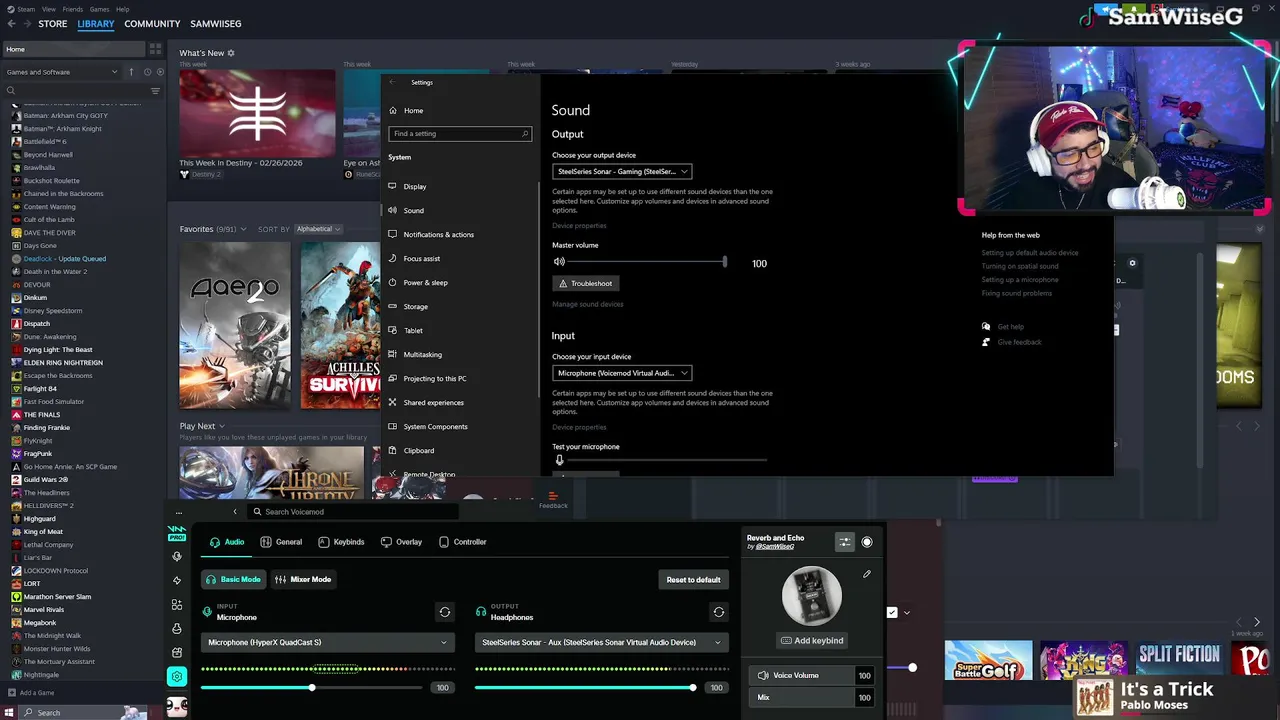Open This Week In Destiny news thumbnail
The width and height of the screenshot is (1280, 720).
pos(258,112)
